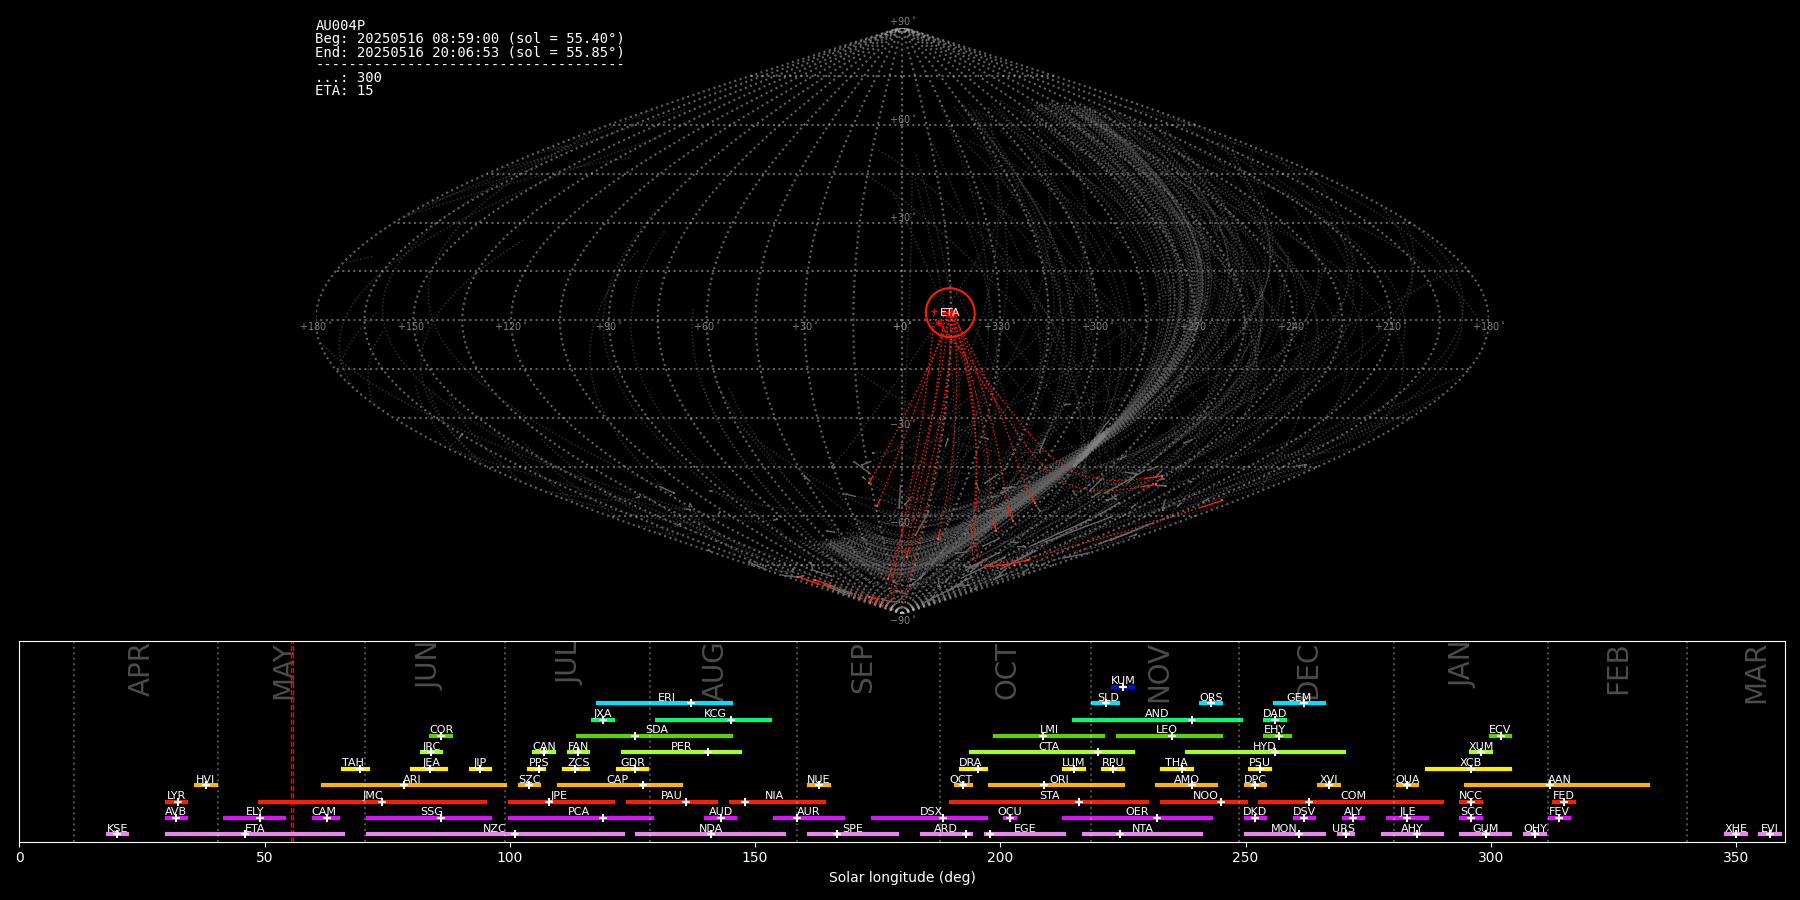Click the EVI shower label
Viewport: 1800px width, 900px height.
[x=1769, y=829]
